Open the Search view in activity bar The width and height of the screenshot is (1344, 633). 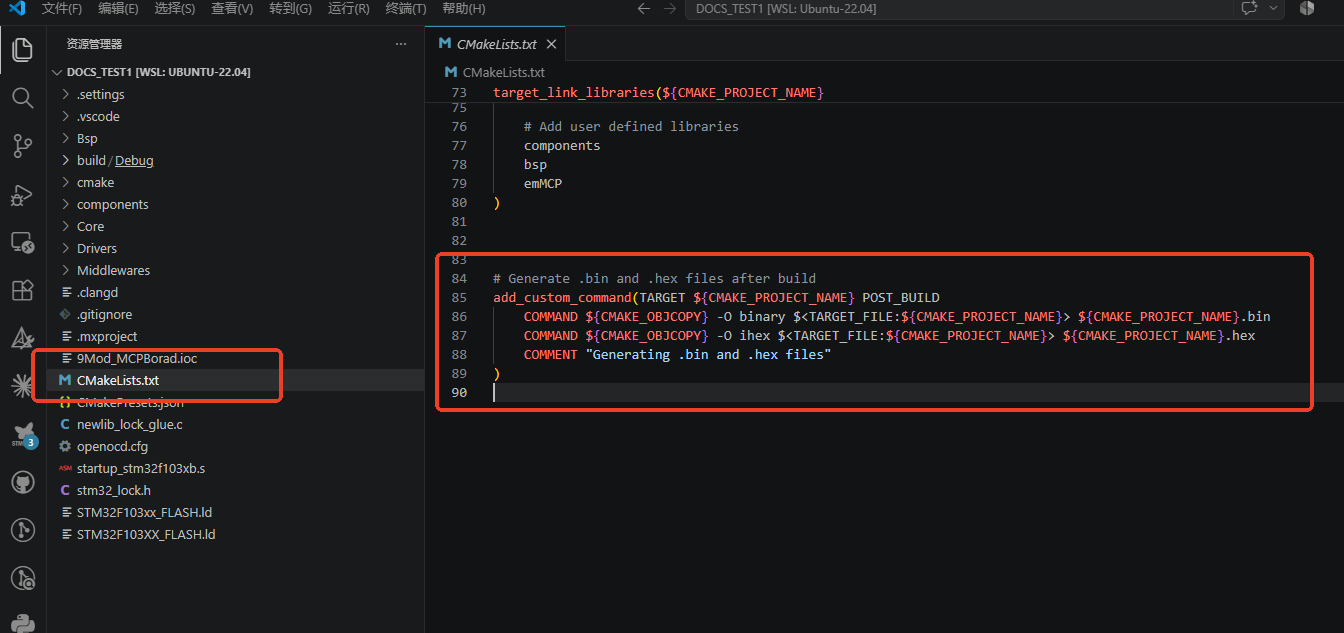pyautogui.click(x=22, y=97)
